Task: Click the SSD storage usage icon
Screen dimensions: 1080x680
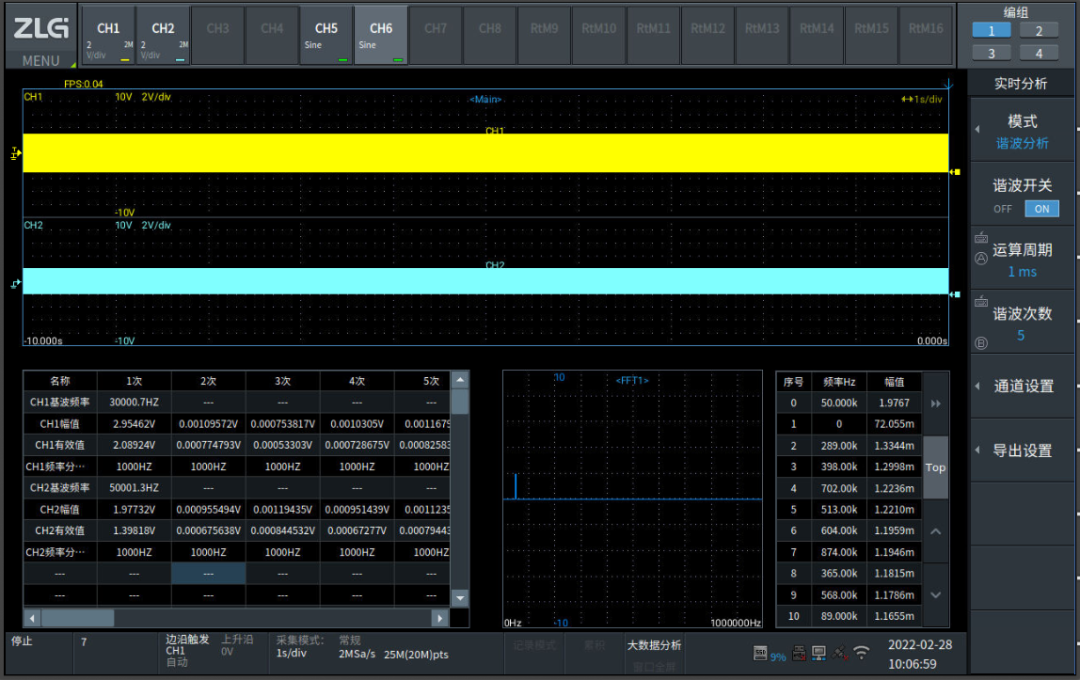Action: click(x=761, y=653)
